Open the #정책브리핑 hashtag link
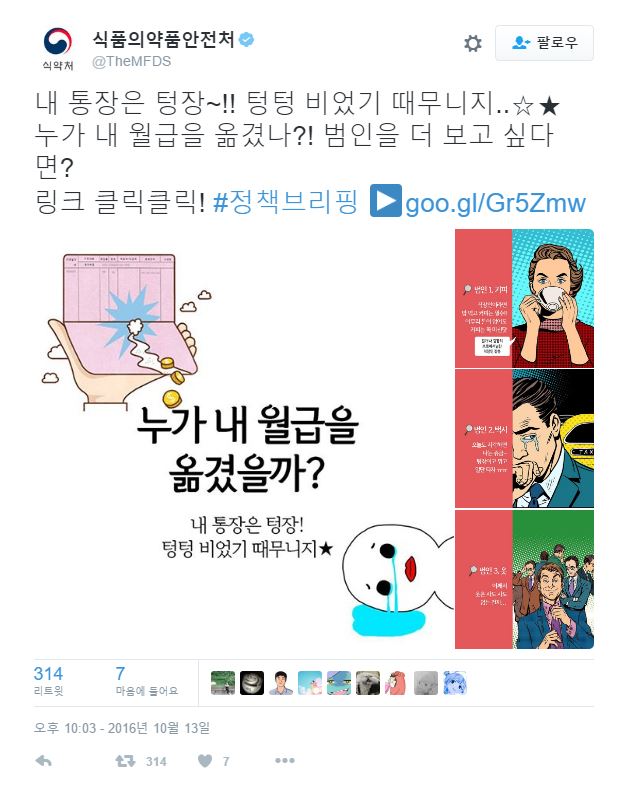The width and height of the screenshot is (622, 793). point(286,202)
